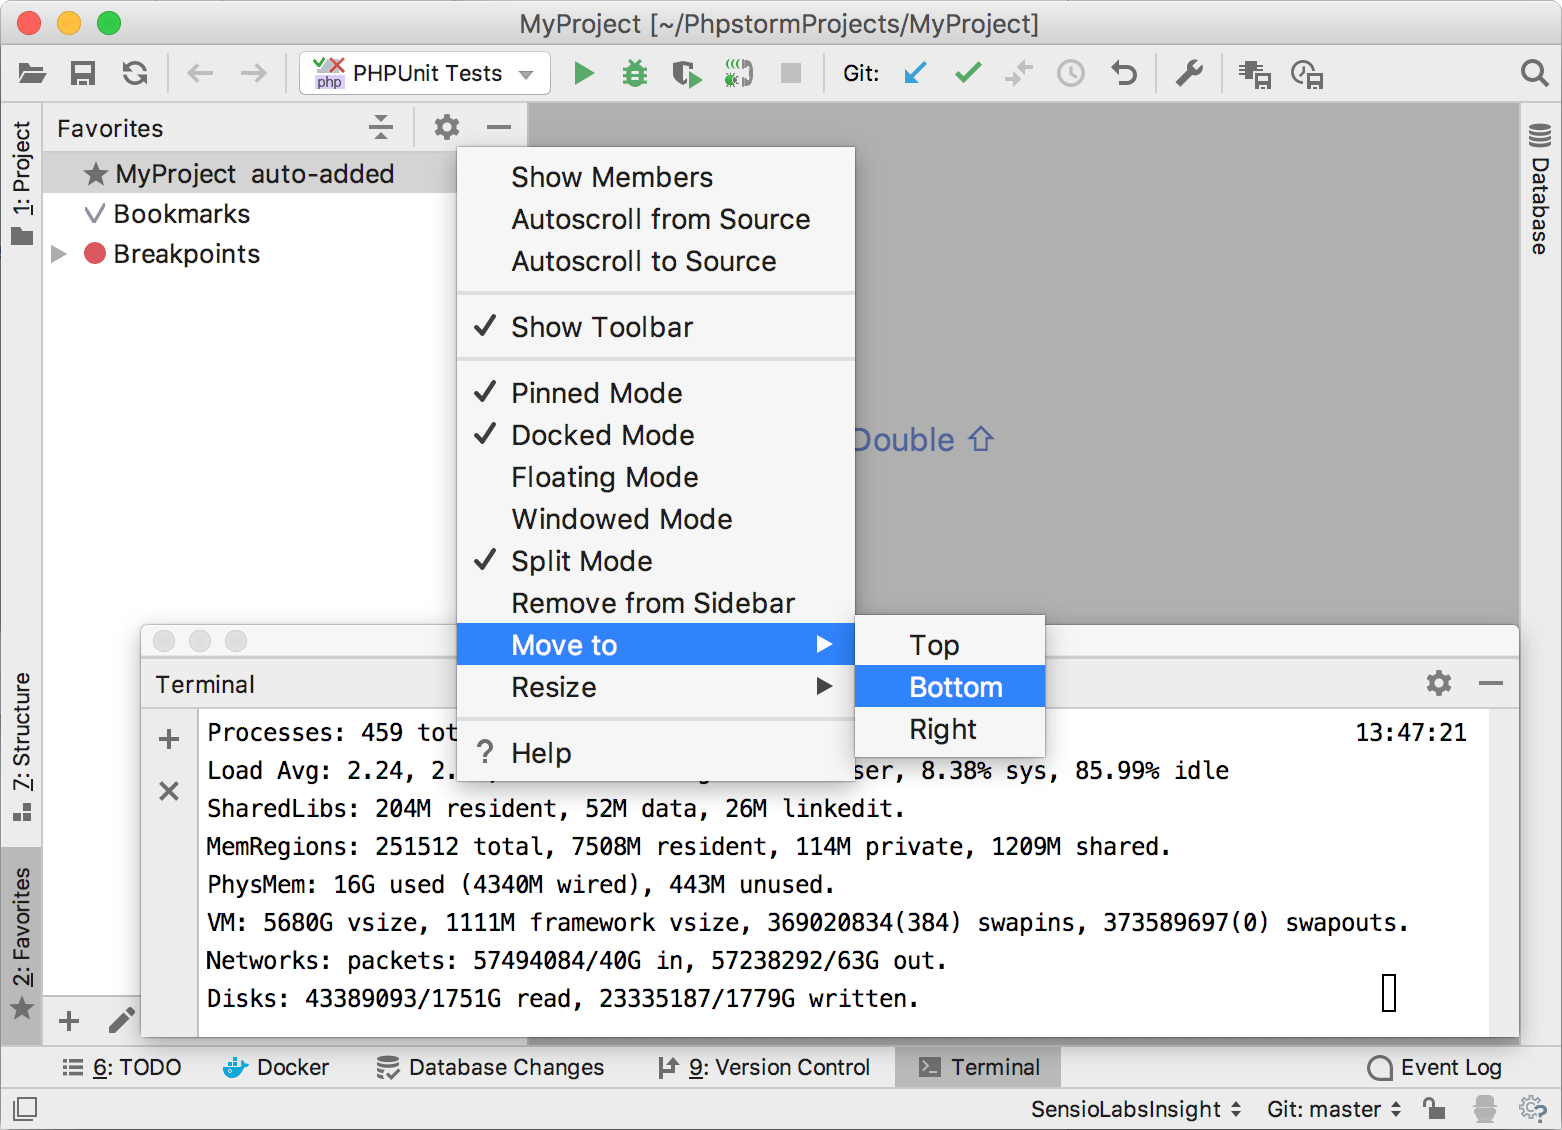Commit changes with Git checkmark icon
1562x1130 pixels.
point(967,73)
